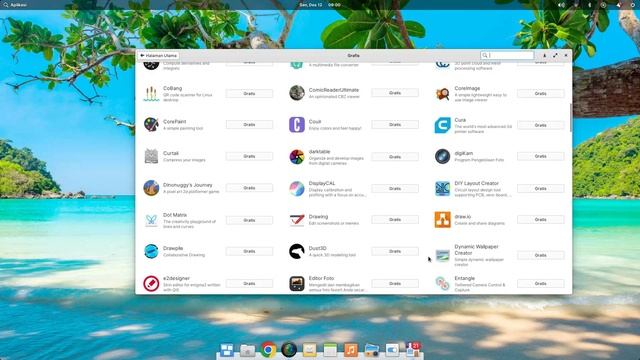The height and width of the screenshot is (360, 640).
Task: Open the e2designer app icon
Action: tap(151, 283)
